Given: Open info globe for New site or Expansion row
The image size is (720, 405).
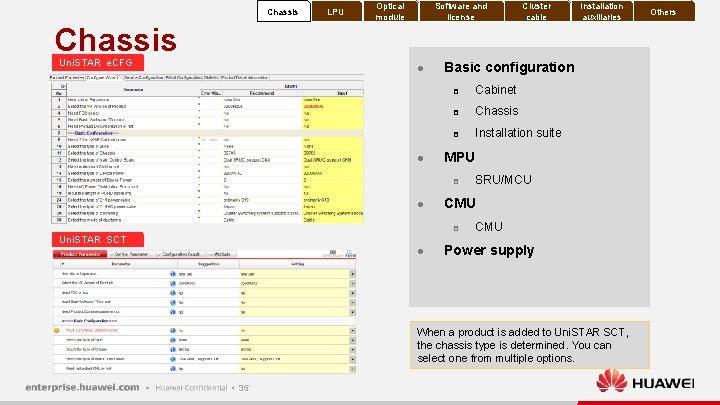Looking at the screenshot, I should click(173, 274).
